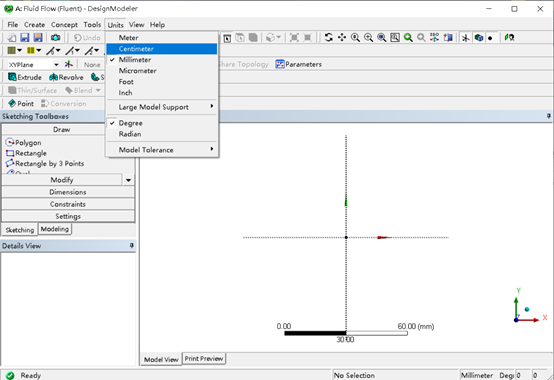Click the graphics panel pin icon
The image size is (554, 380).
point(548,116)
